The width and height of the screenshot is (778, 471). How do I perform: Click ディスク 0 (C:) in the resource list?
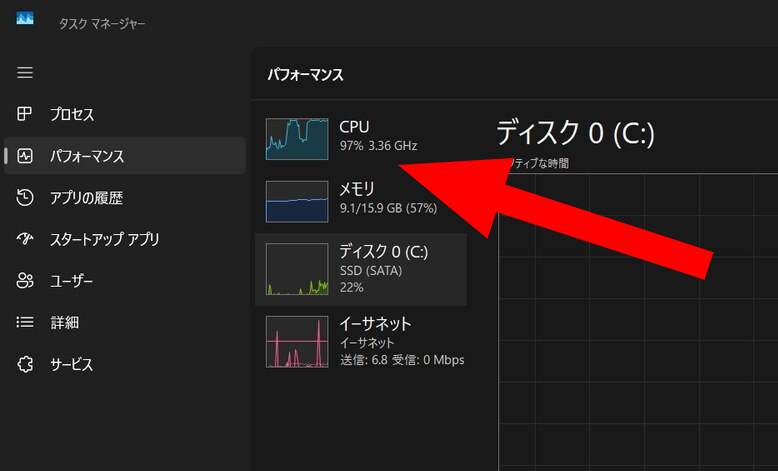click(384, 252)
